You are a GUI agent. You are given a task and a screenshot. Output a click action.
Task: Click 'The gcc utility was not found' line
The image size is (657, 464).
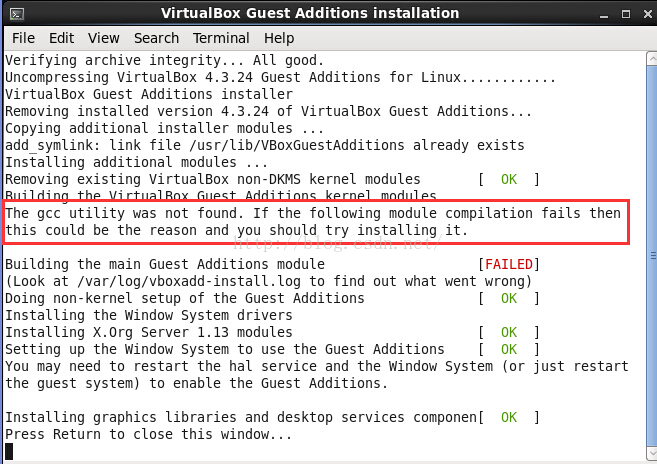pyautogui.click(x=313, y=213)
